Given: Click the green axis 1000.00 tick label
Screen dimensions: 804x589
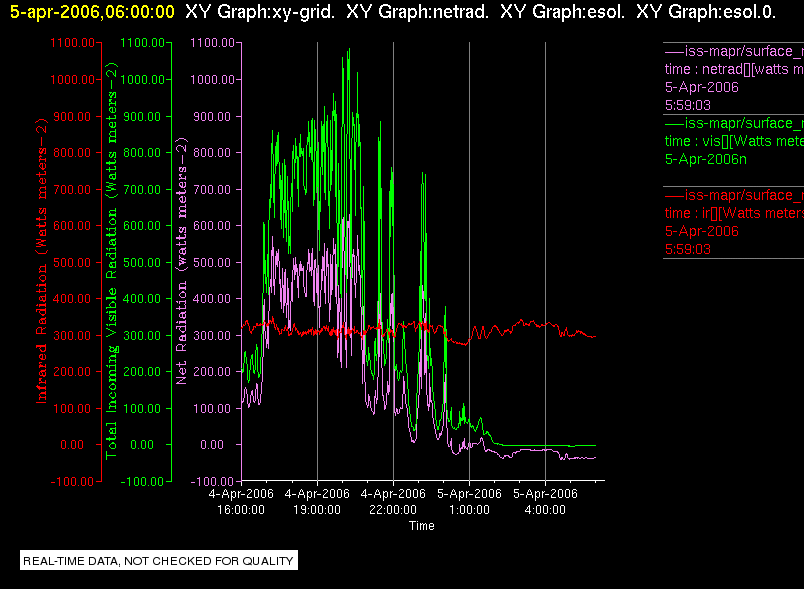Looking at the screenshot, I should click(143, 79).
